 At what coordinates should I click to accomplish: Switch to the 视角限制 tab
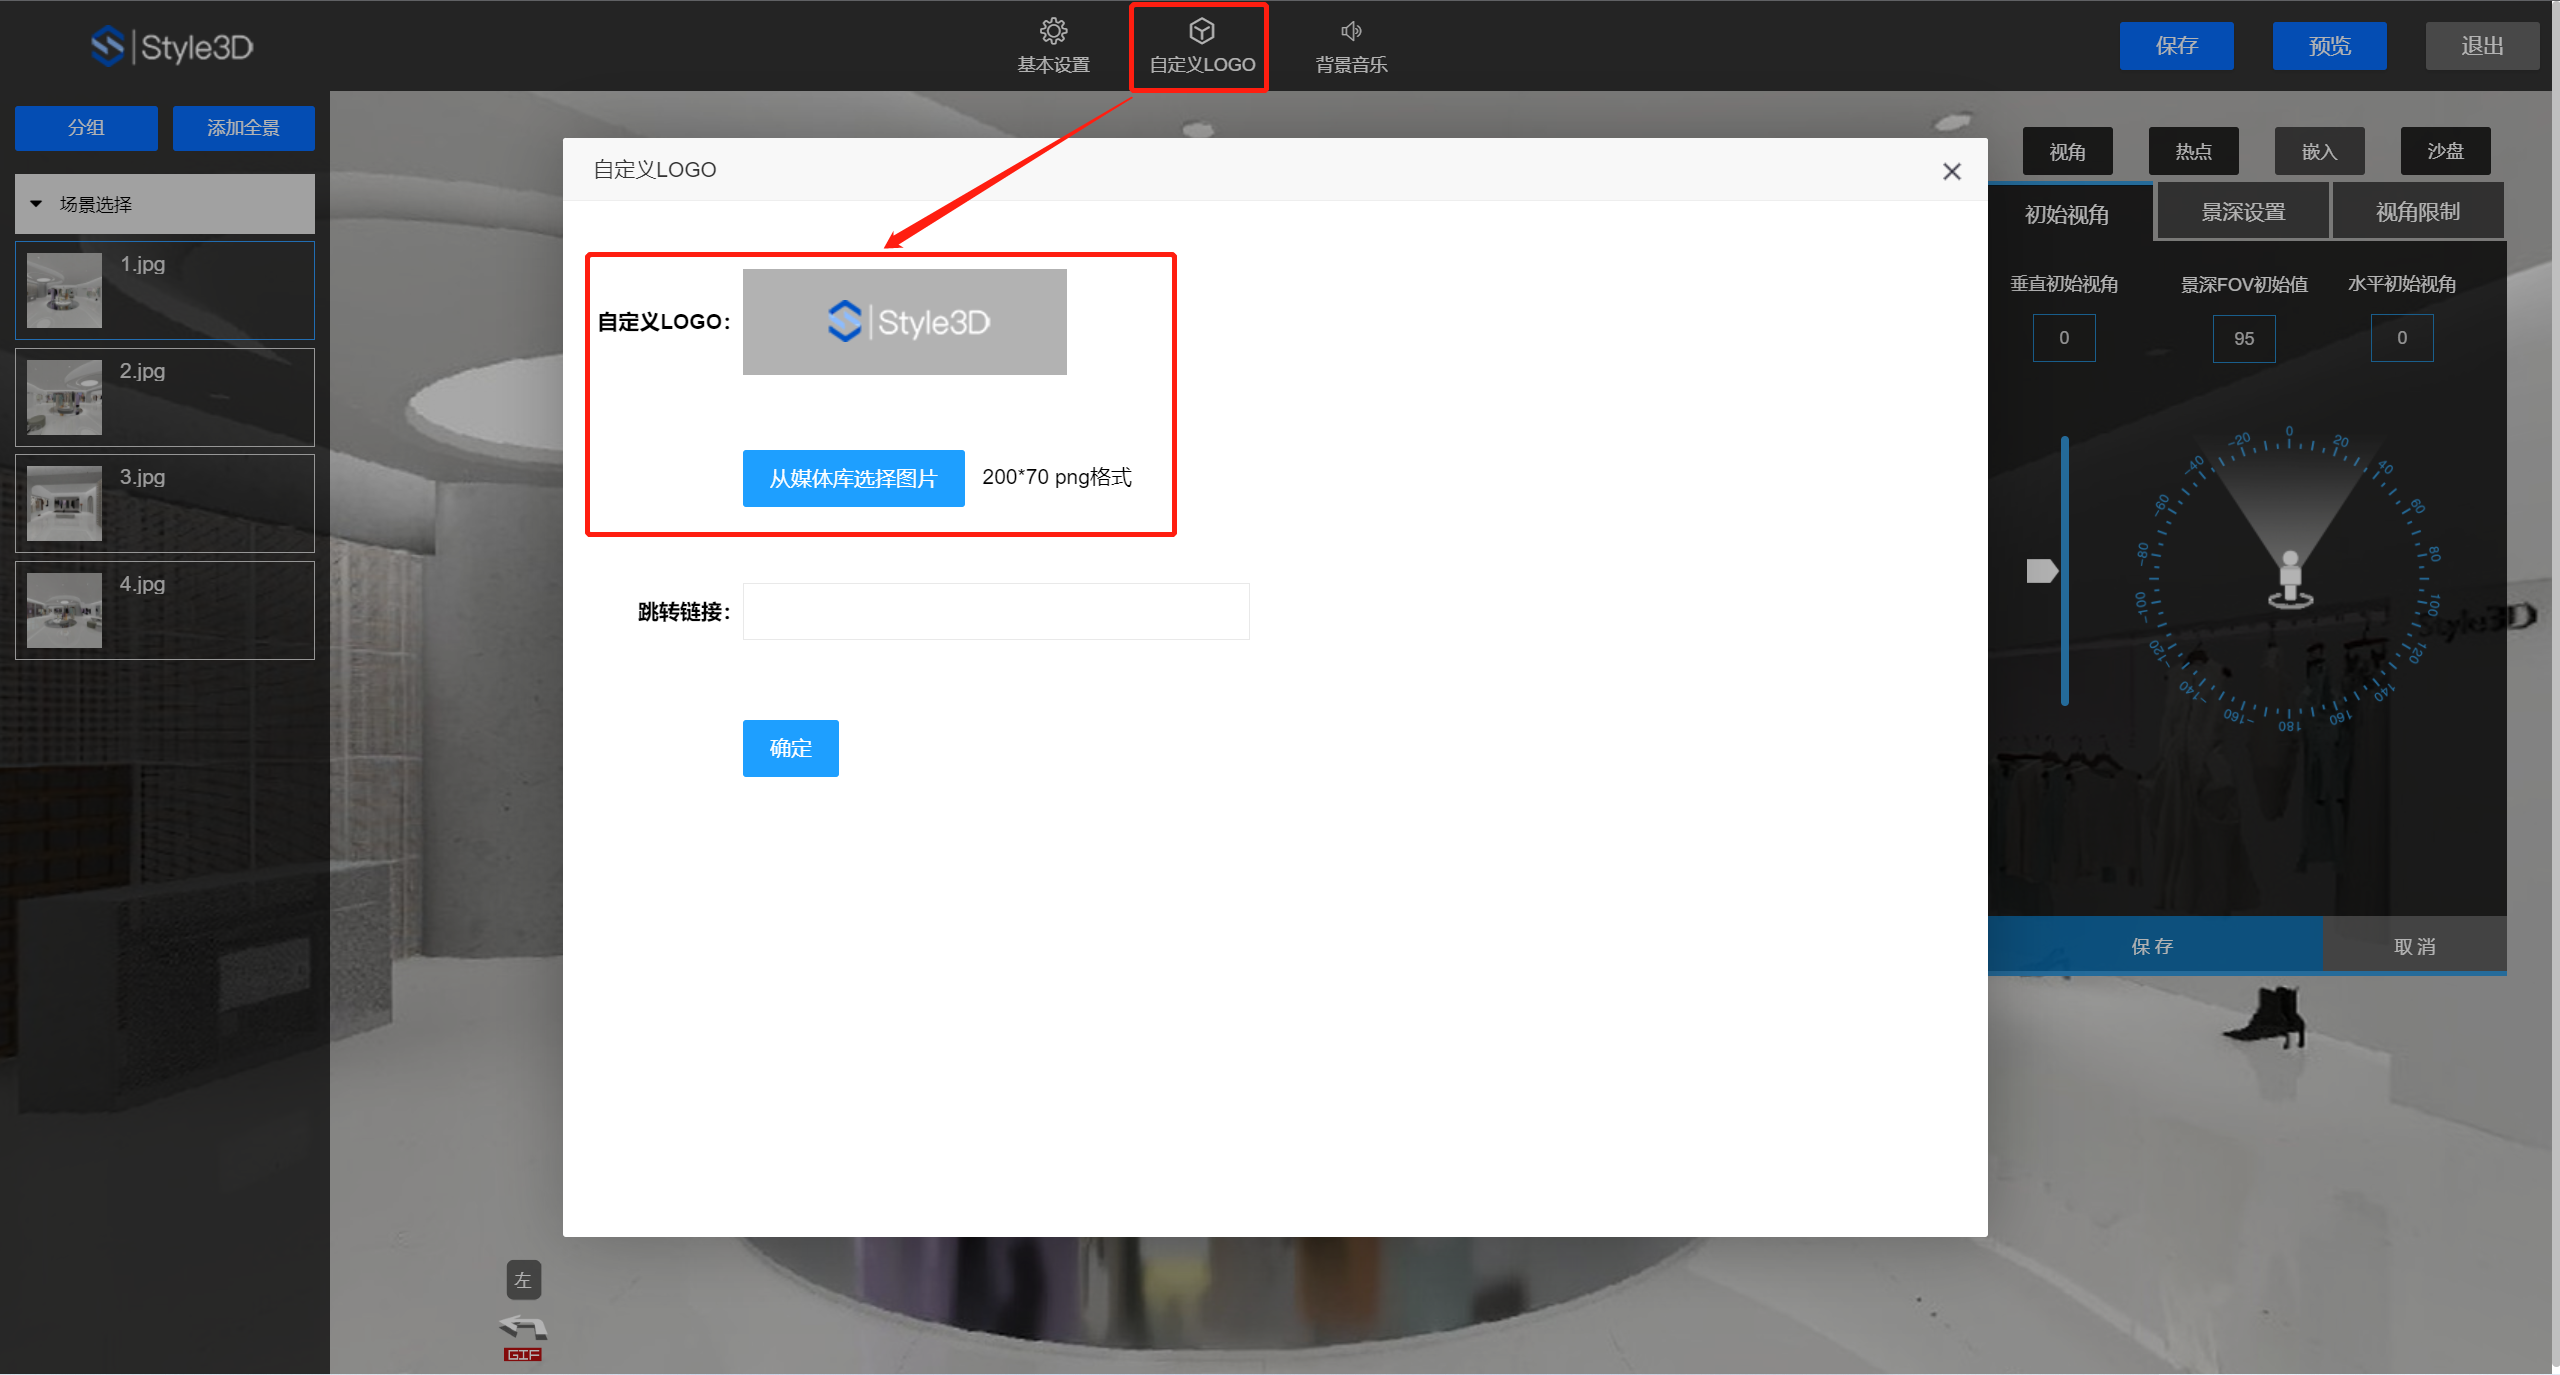click(2418, 212)
